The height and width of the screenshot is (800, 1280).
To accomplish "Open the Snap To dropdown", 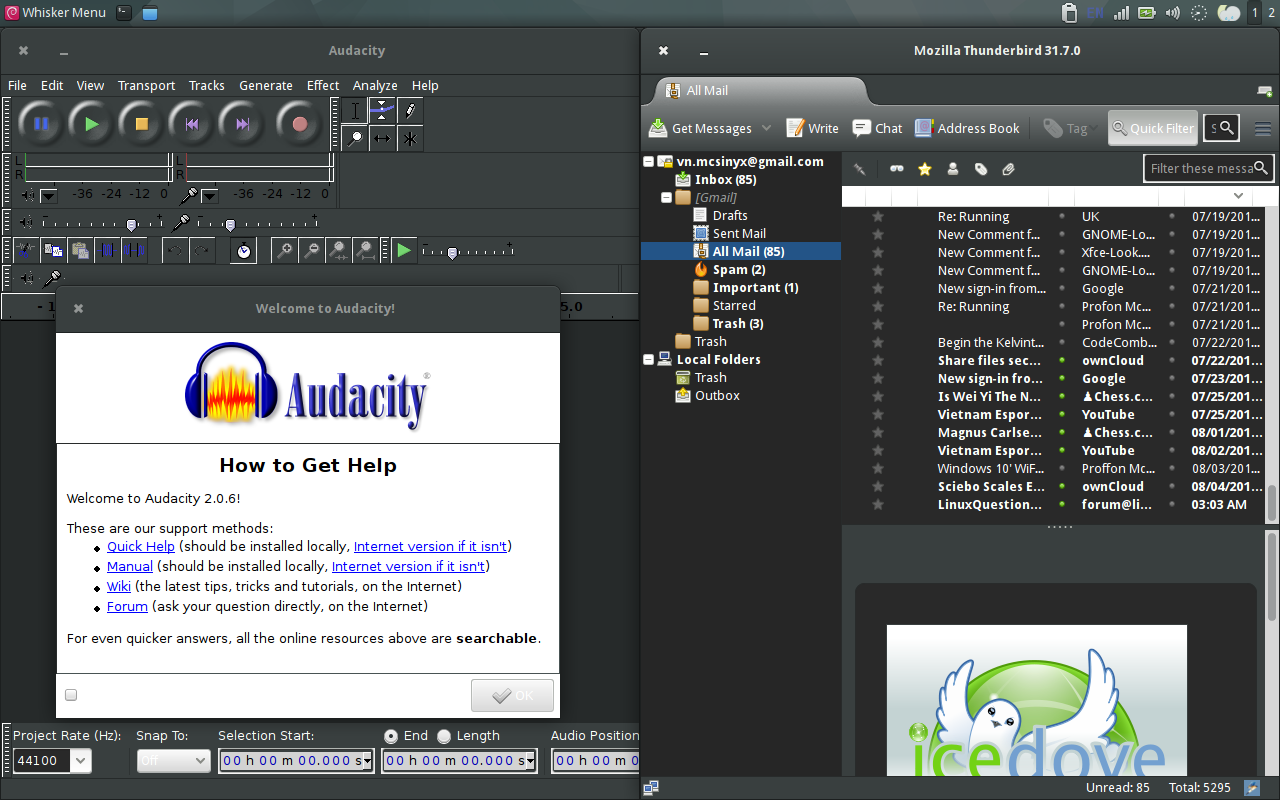I will coord(173,760).
